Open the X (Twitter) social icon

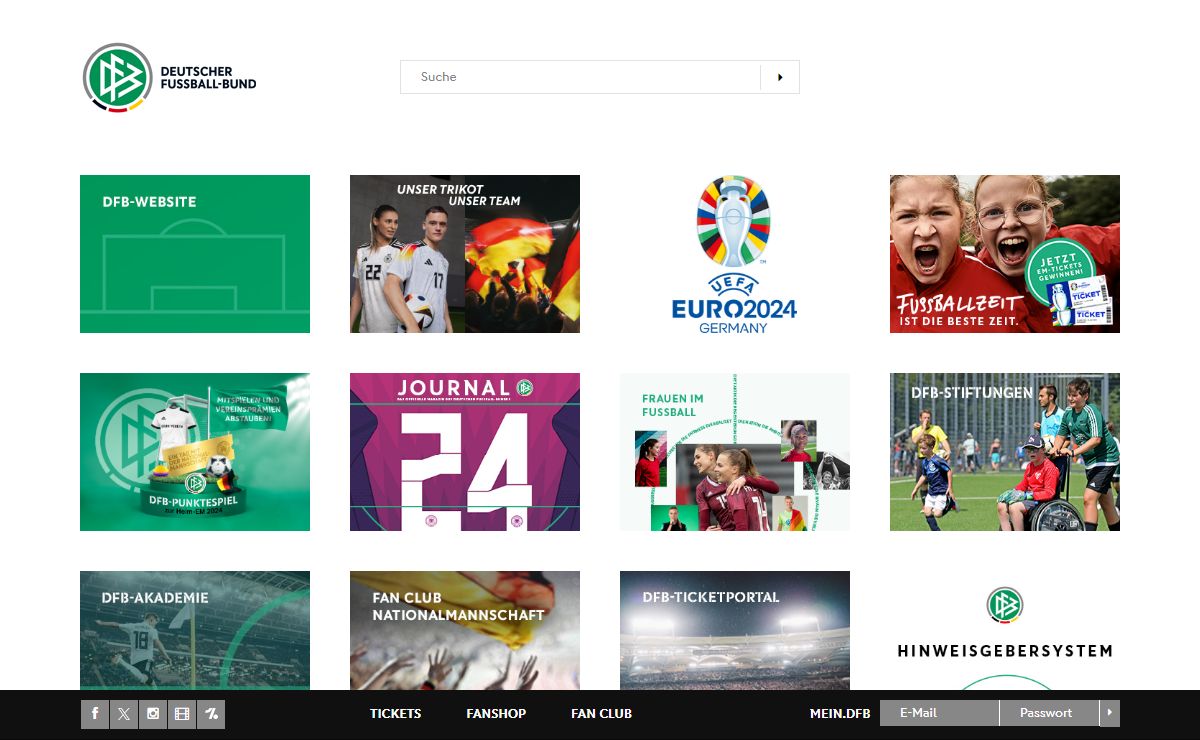coord(124,714)
